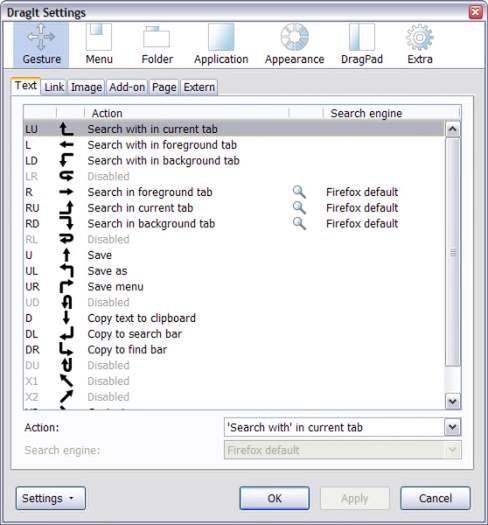Click the RL gesture arrow icon
Screen dimensions: 488x525
pos(66,239)
